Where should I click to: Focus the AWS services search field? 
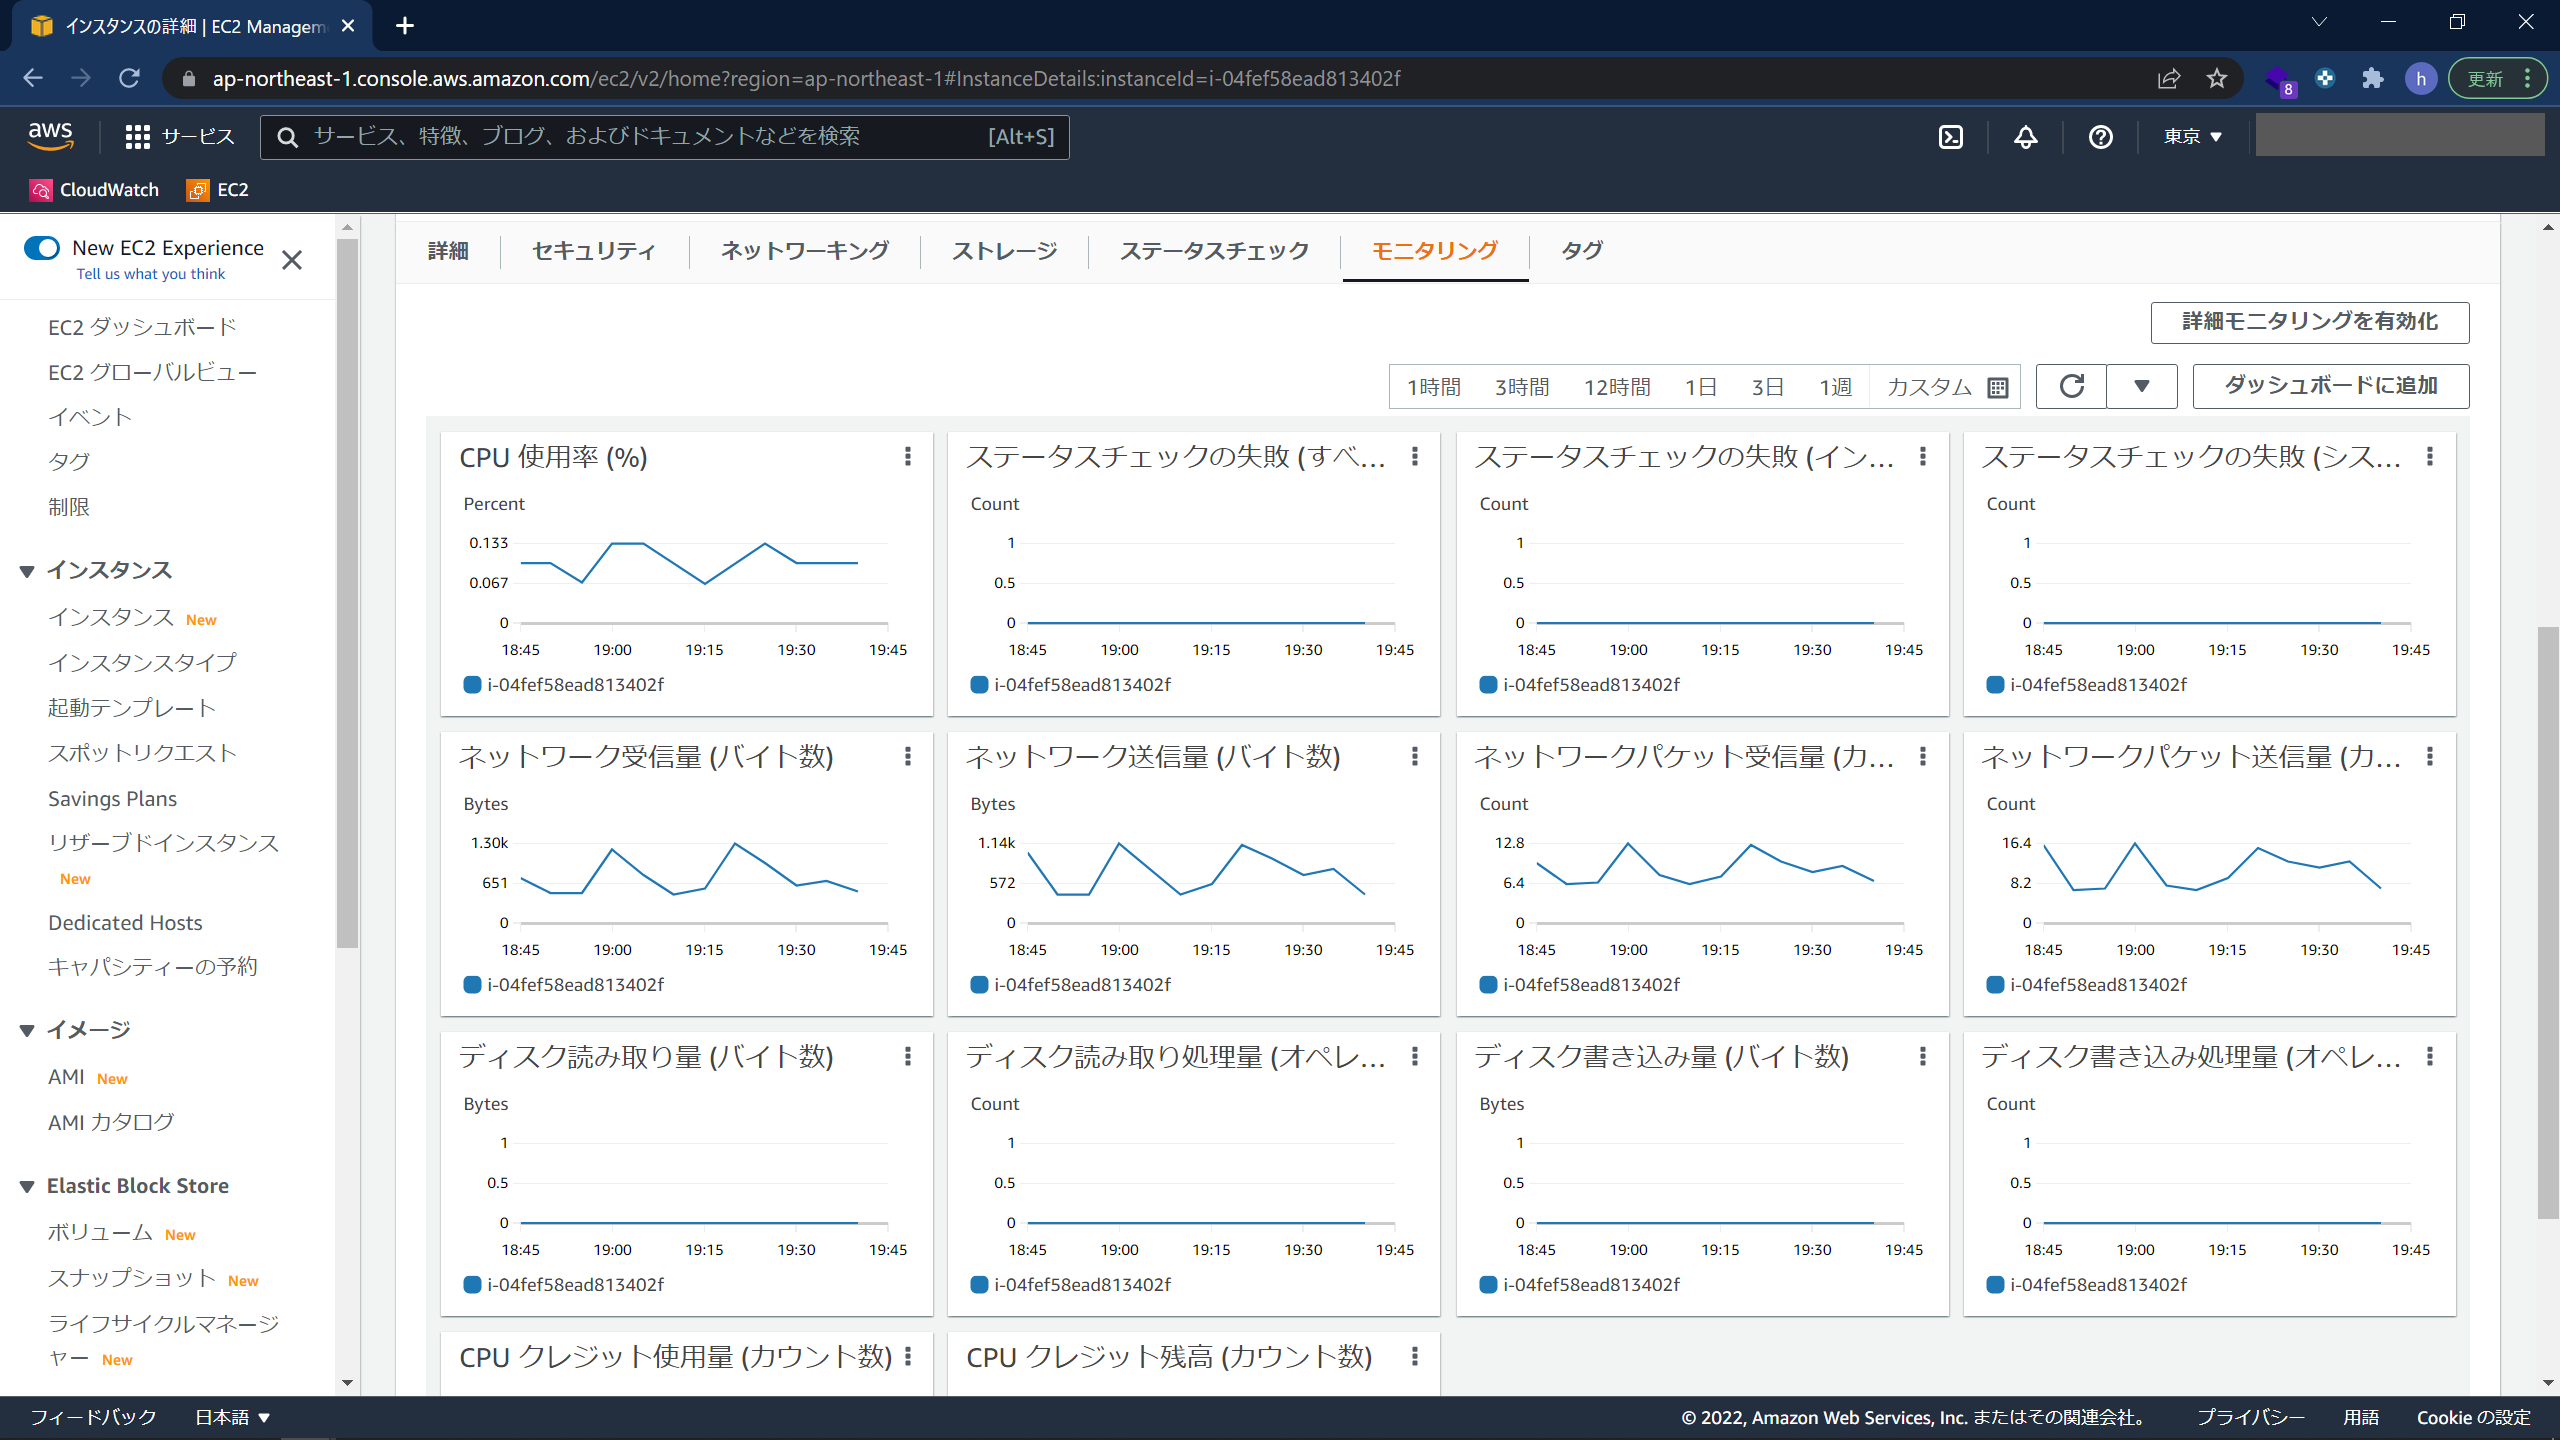point(665,137)
